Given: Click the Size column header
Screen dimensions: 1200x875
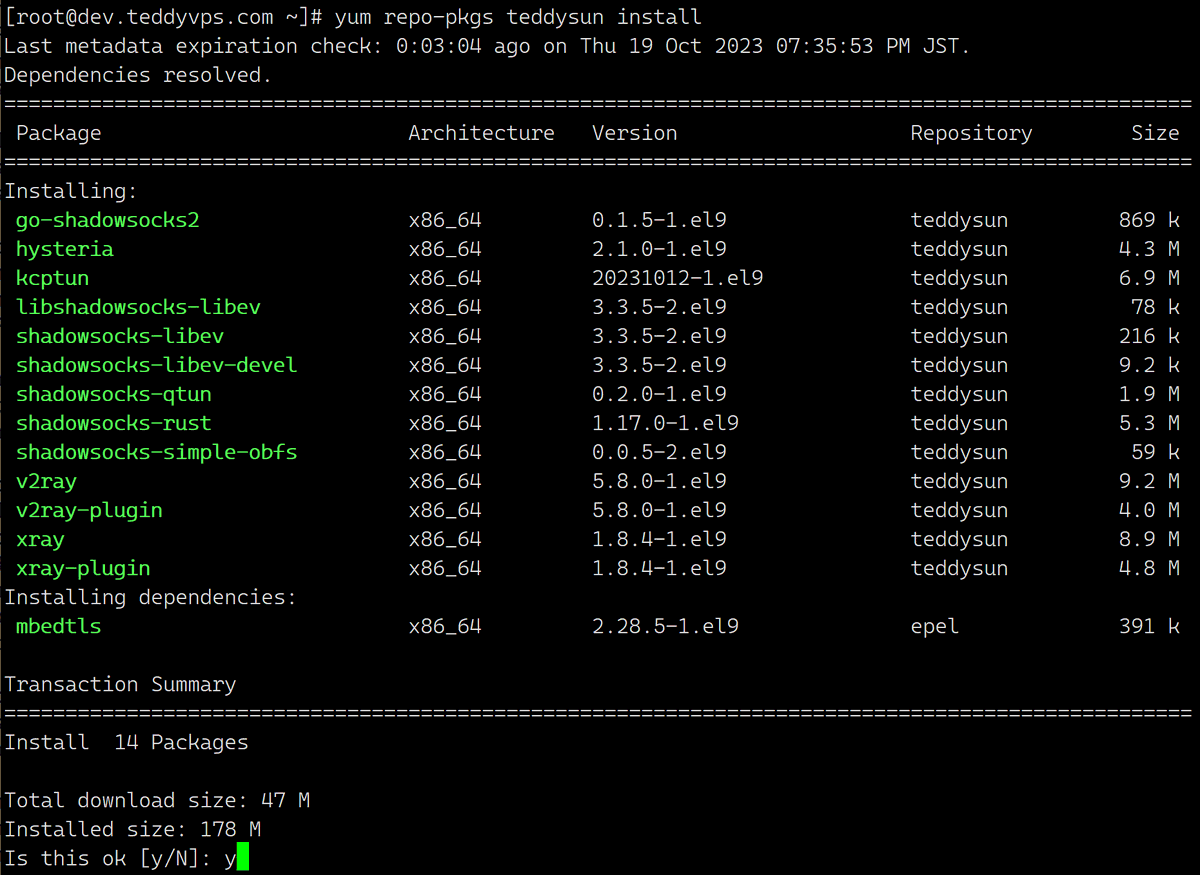Looking at the screenshot, I should tap(1156, 133).
